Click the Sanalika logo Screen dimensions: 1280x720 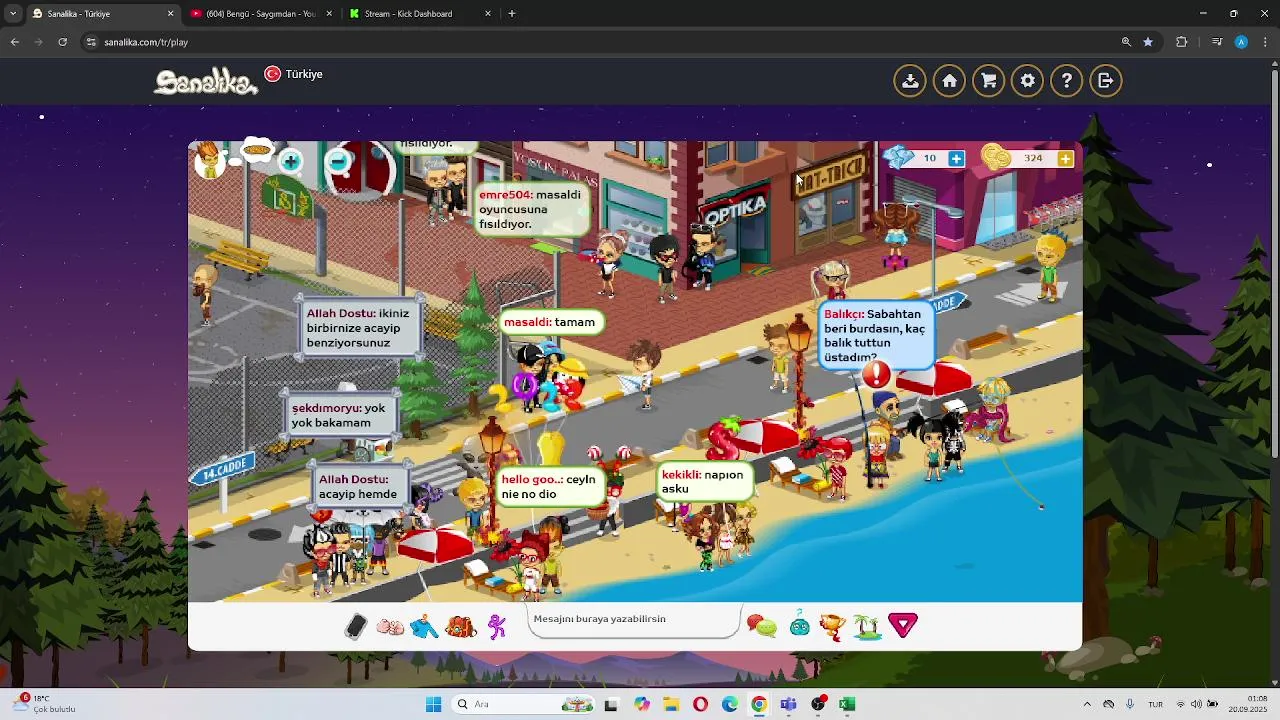coord(205,81)
